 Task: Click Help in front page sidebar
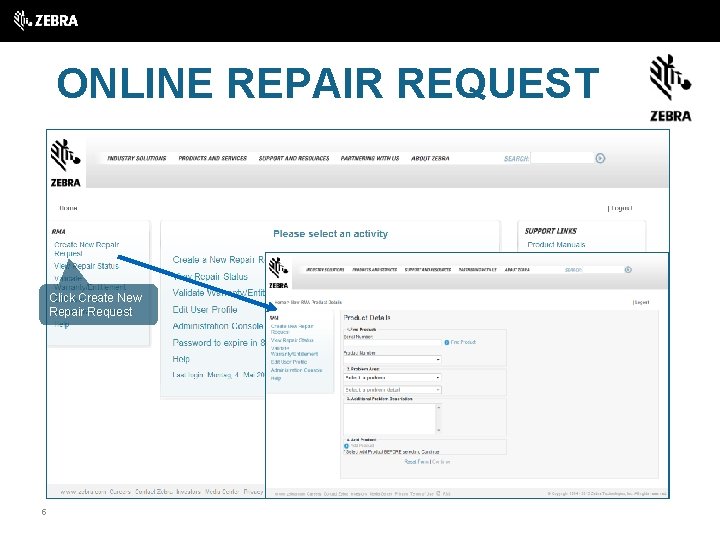[276, 378]
